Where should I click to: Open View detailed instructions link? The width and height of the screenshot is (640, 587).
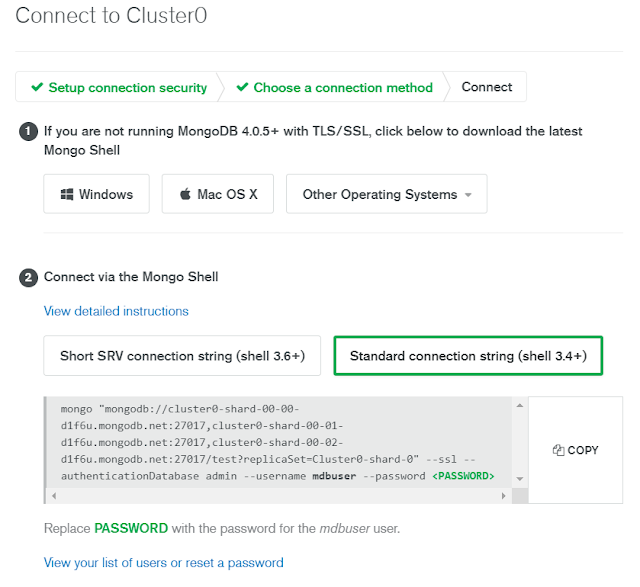coord(116,311)
